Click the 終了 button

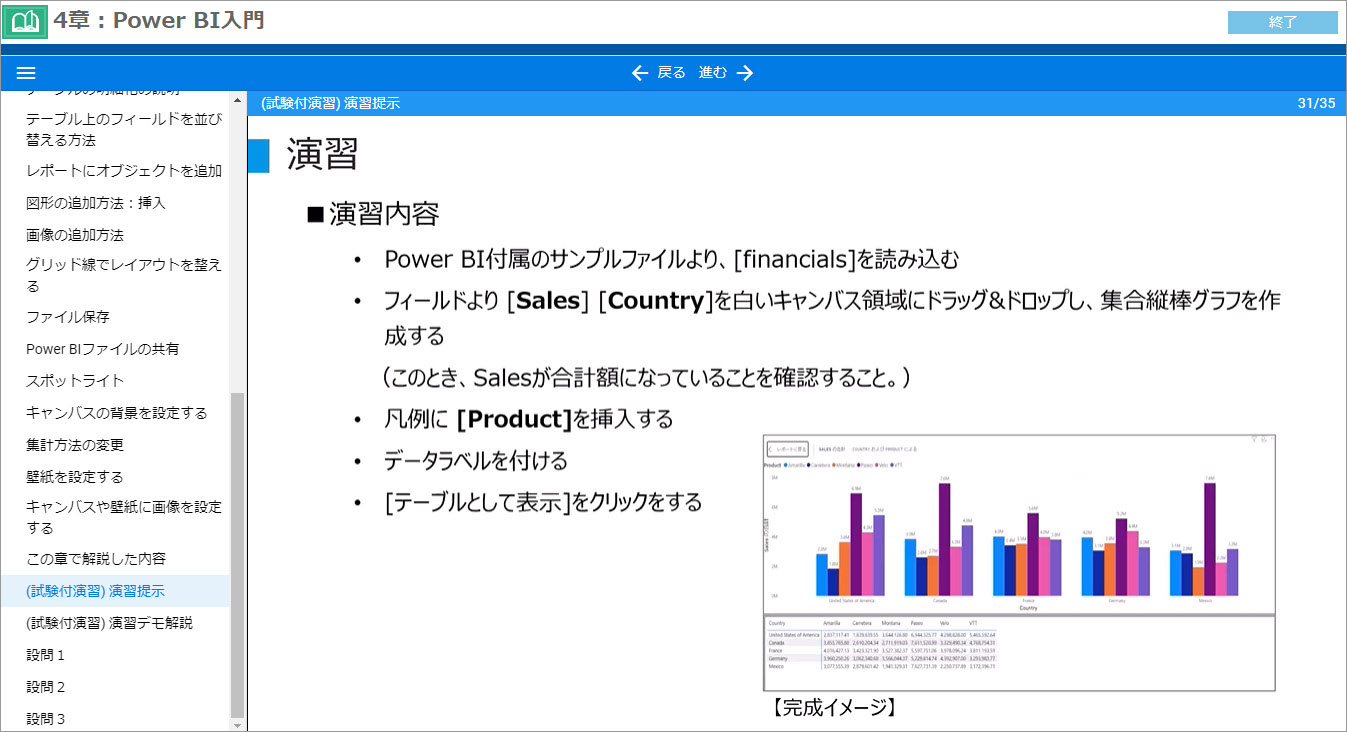[1282, 22]
